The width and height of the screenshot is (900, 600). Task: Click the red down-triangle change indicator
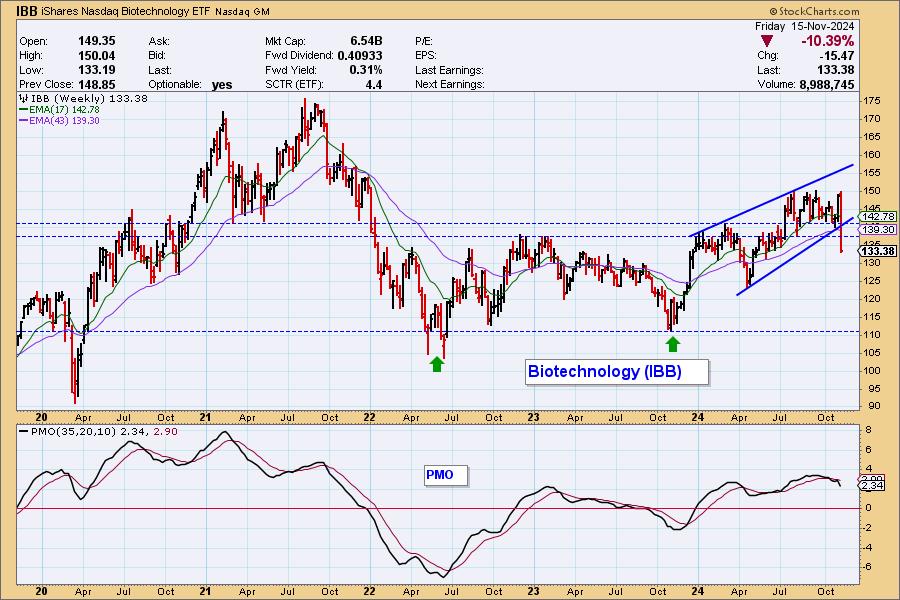(767, 41)
